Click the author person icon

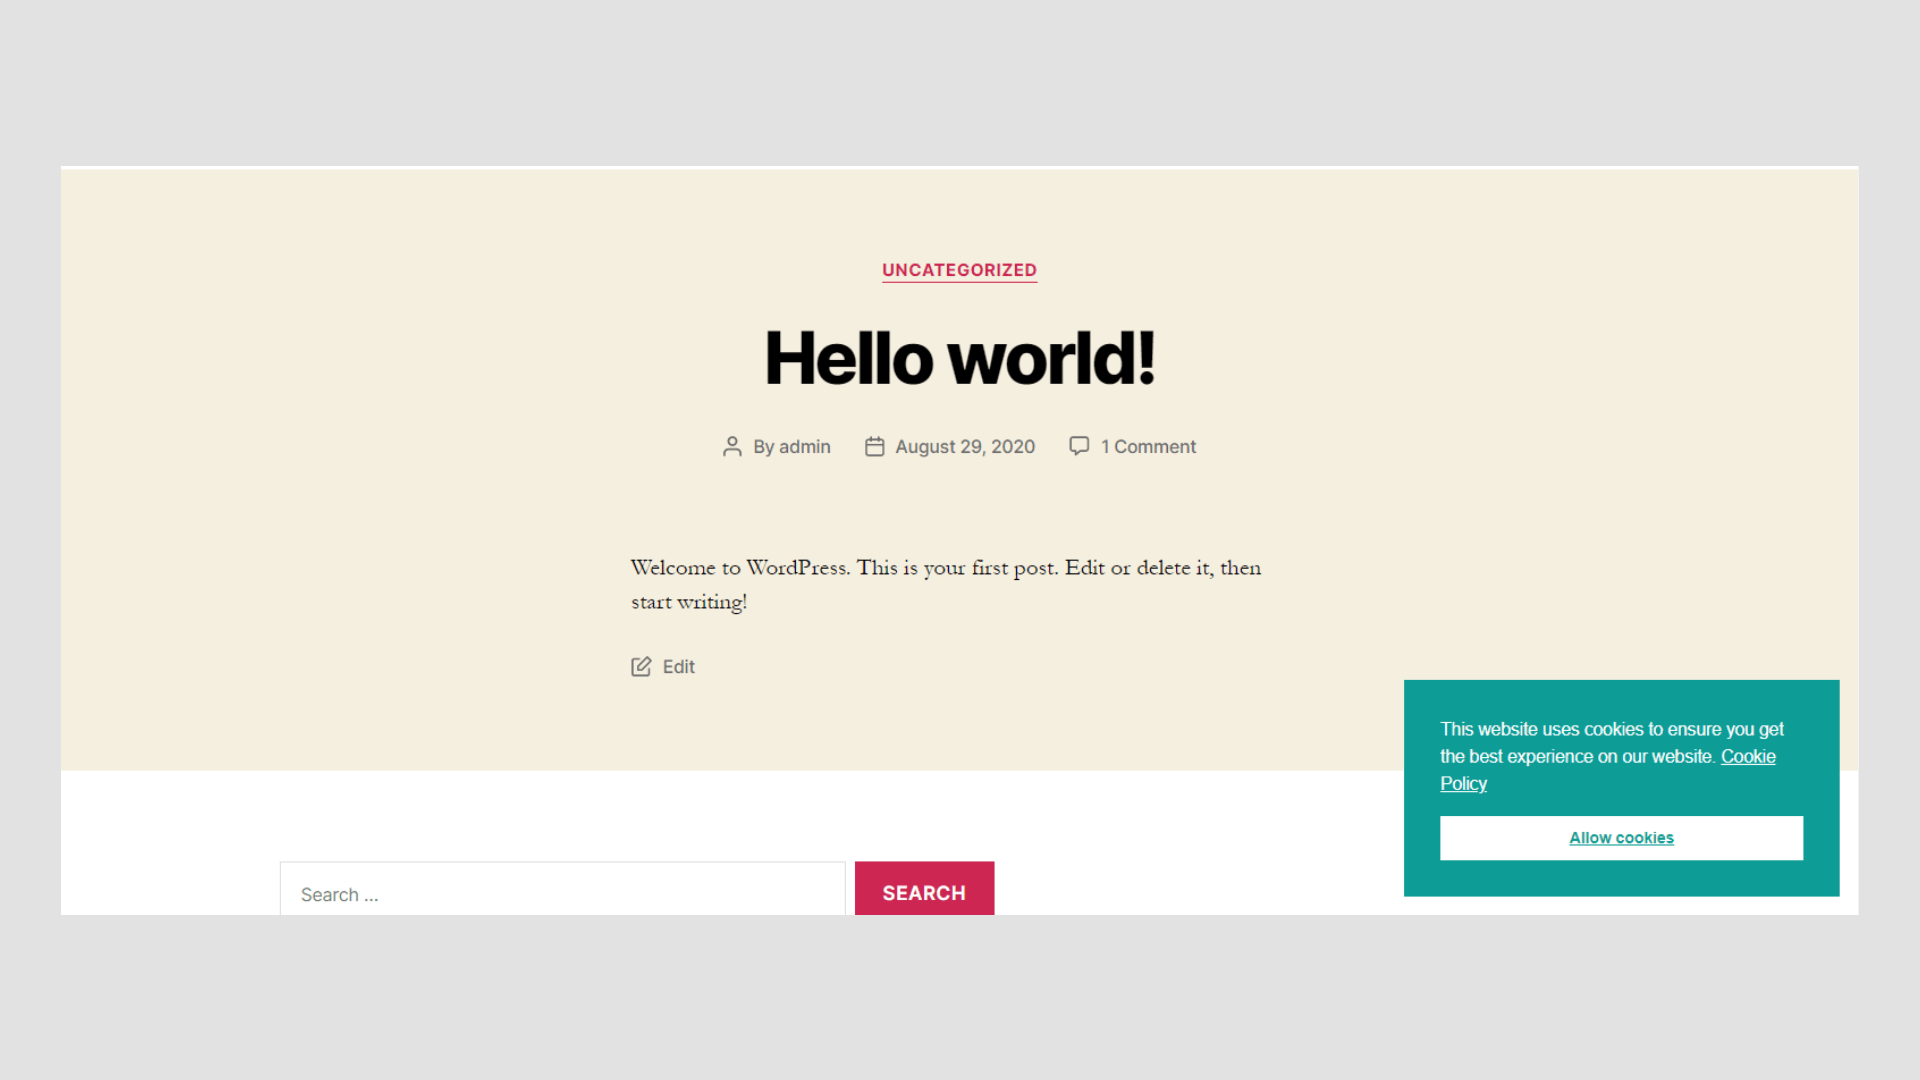(732, 446)
